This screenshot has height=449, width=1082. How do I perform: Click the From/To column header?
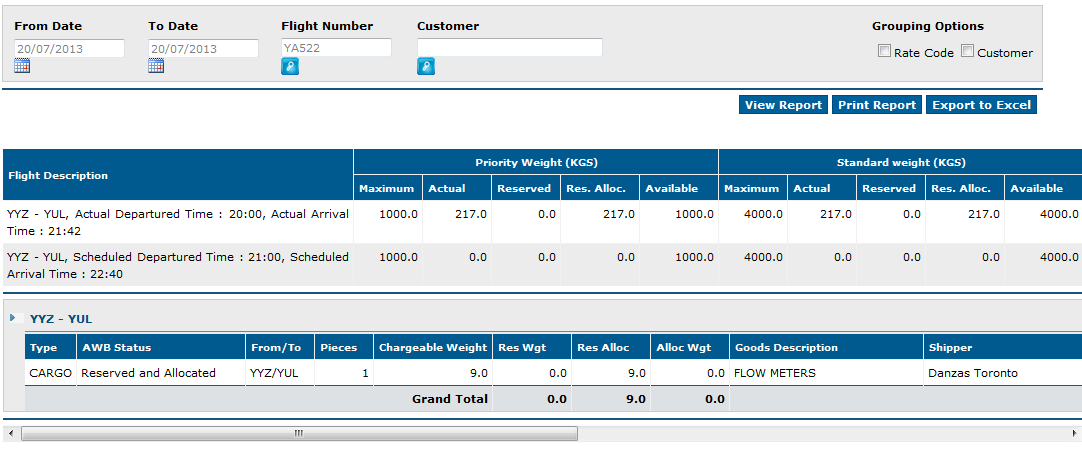(280, 348)
